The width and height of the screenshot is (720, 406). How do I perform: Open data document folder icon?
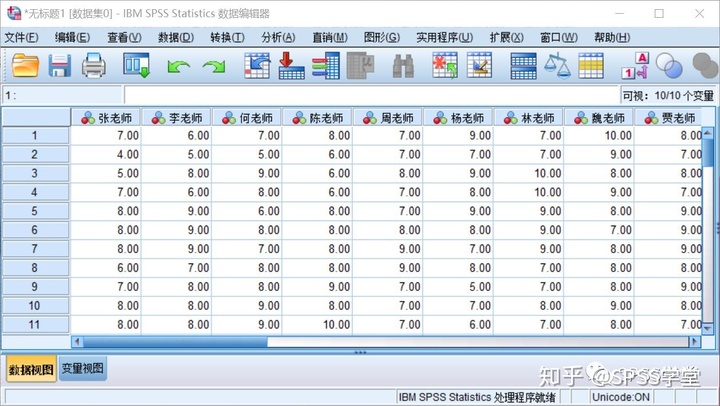coord(25,65)
